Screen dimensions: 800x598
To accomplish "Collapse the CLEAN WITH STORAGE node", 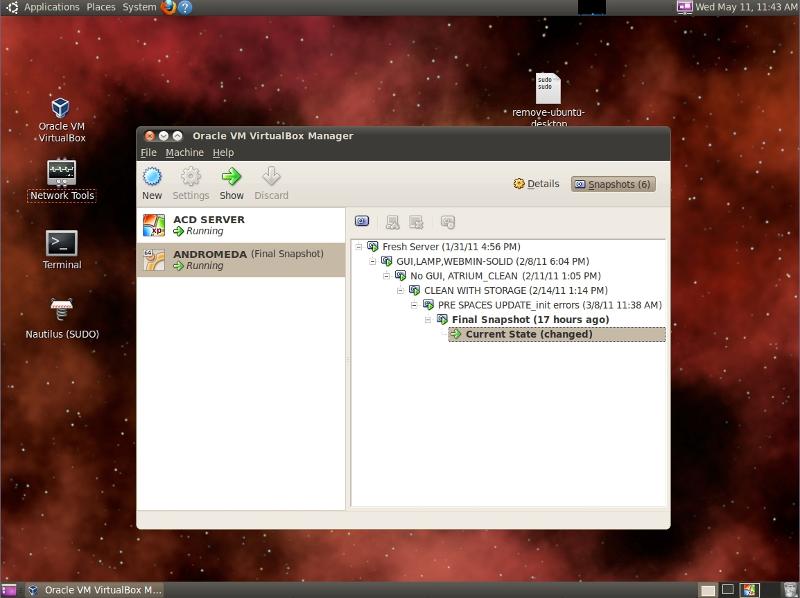I will pos(400,291).
